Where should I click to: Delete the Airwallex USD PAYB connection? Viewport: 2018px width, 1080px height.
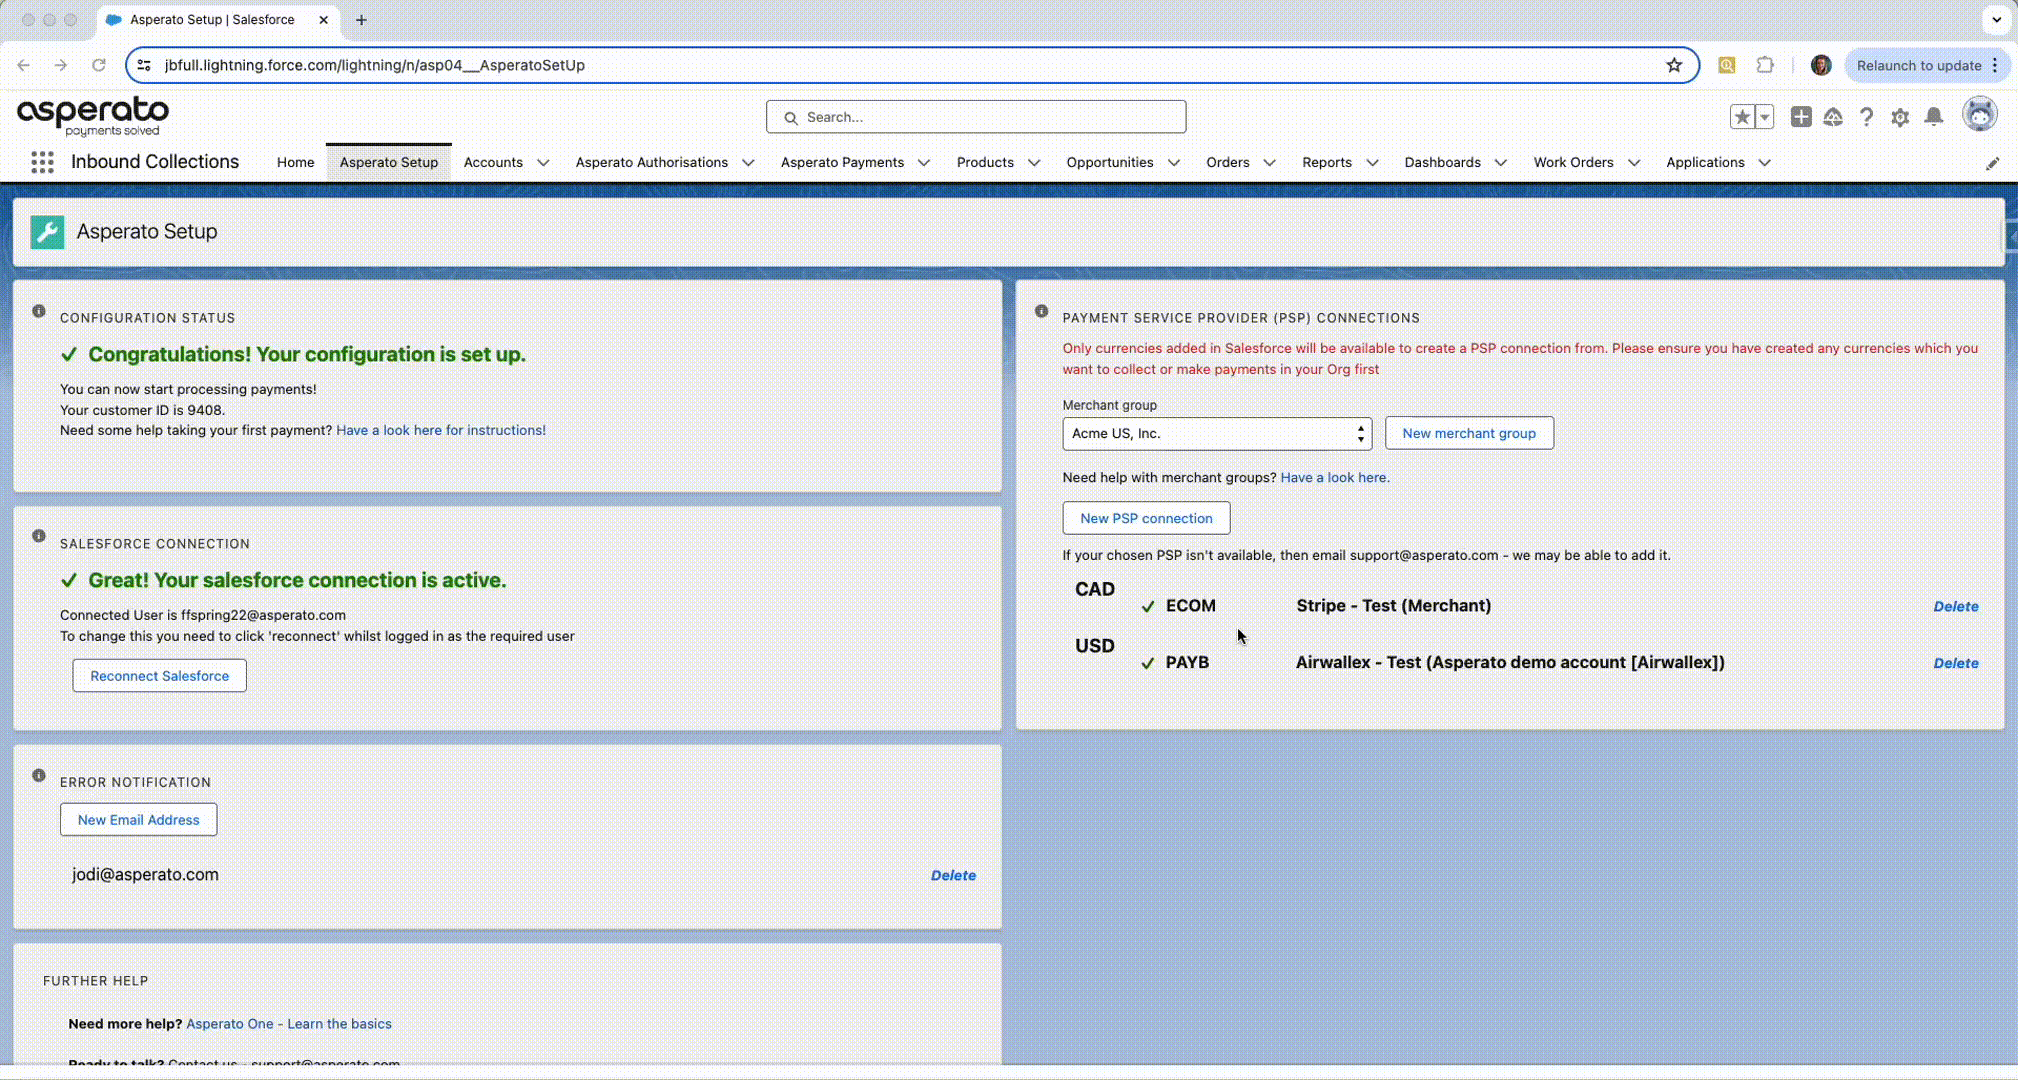point(1956,664)
